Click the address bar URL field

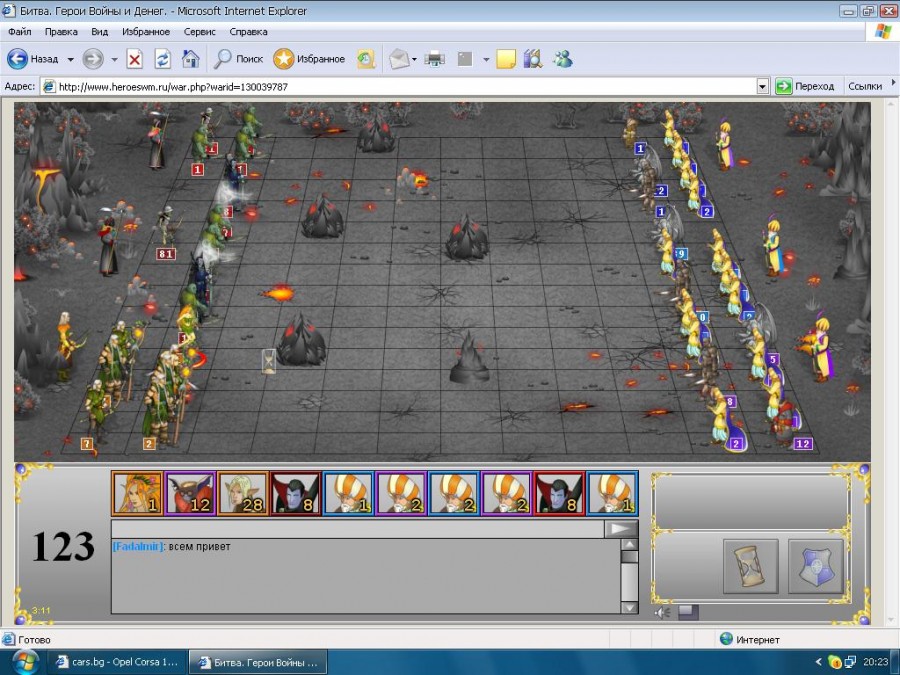click(x=399, y=87)
